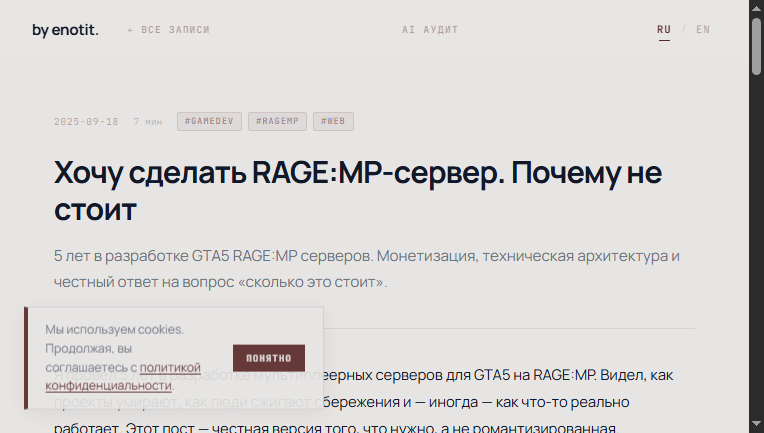Switch language to RU
Image resolution: width=764 pixels, height=433 pixels.
click(664, 30)
